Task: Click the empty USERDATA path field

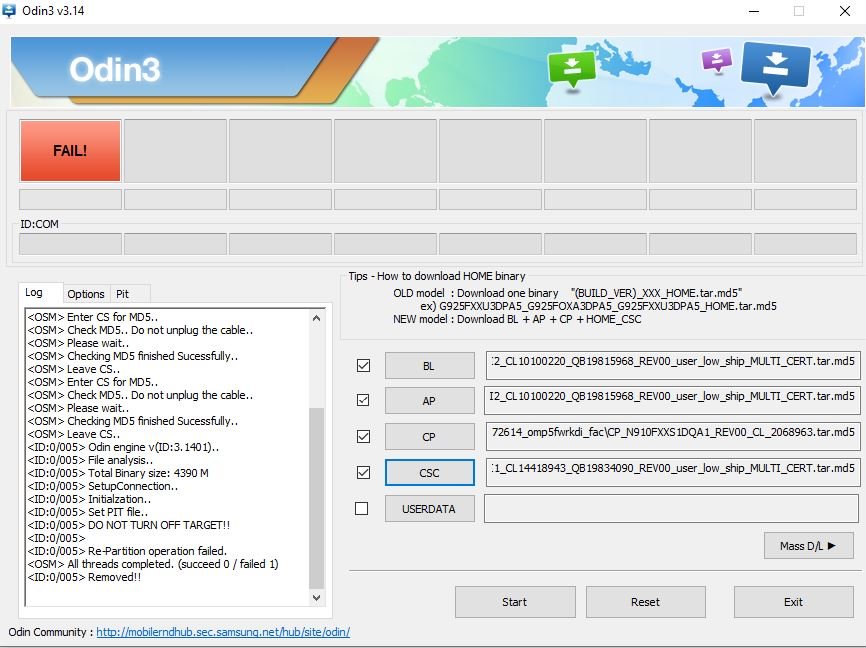Action: (671, 508)
